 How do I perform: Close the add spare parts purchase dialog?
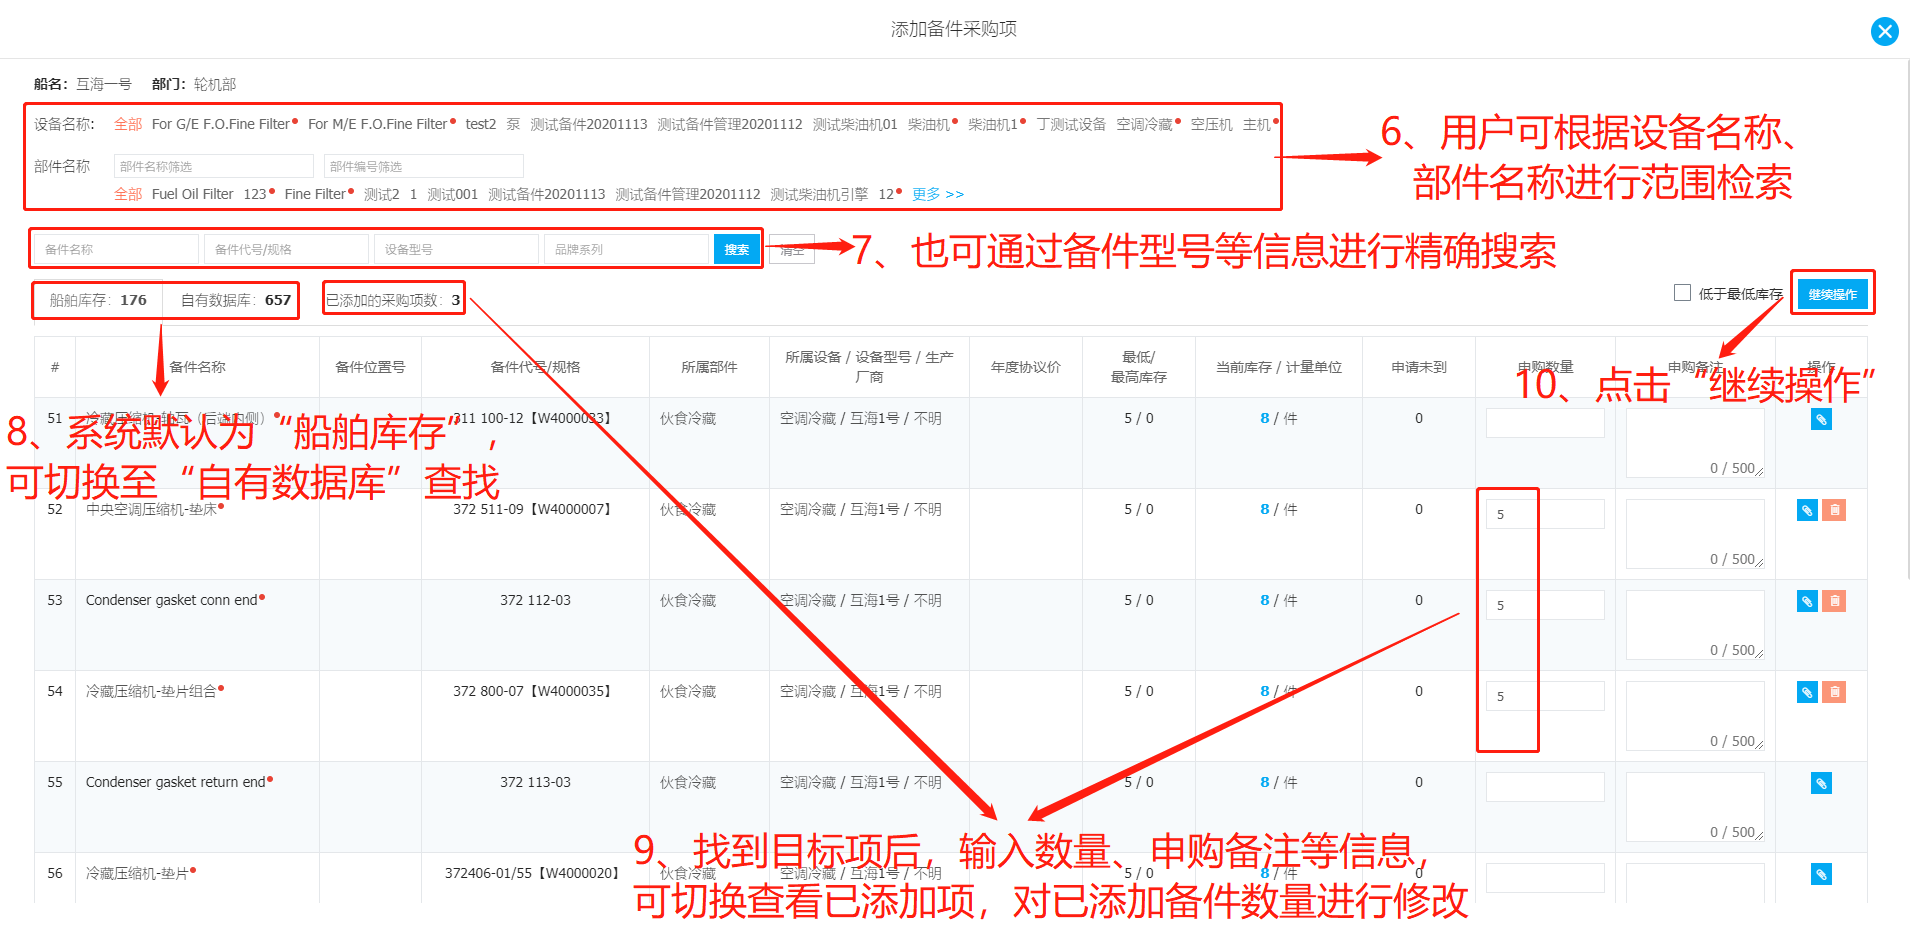point(1884,31)
